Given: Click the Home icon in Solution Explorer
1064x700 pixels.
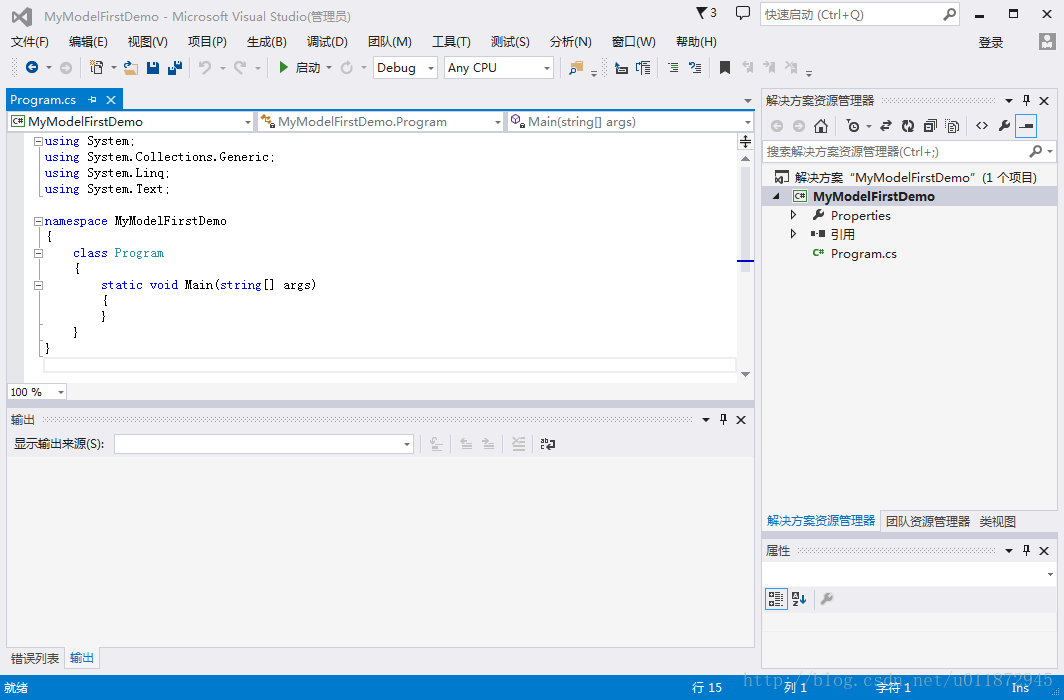Looking at the screenshot, I should [821, 125].
